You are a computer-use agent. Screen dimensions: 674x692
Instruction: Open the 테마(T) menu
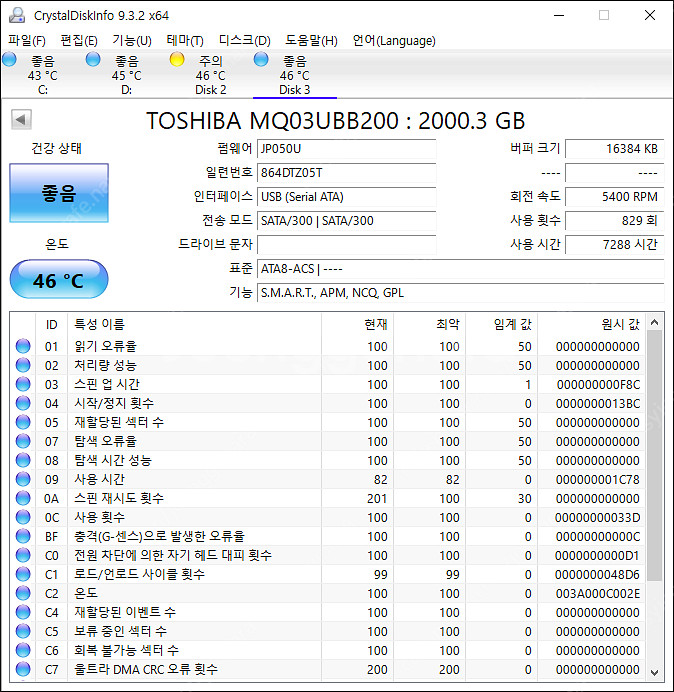[185, 41]
